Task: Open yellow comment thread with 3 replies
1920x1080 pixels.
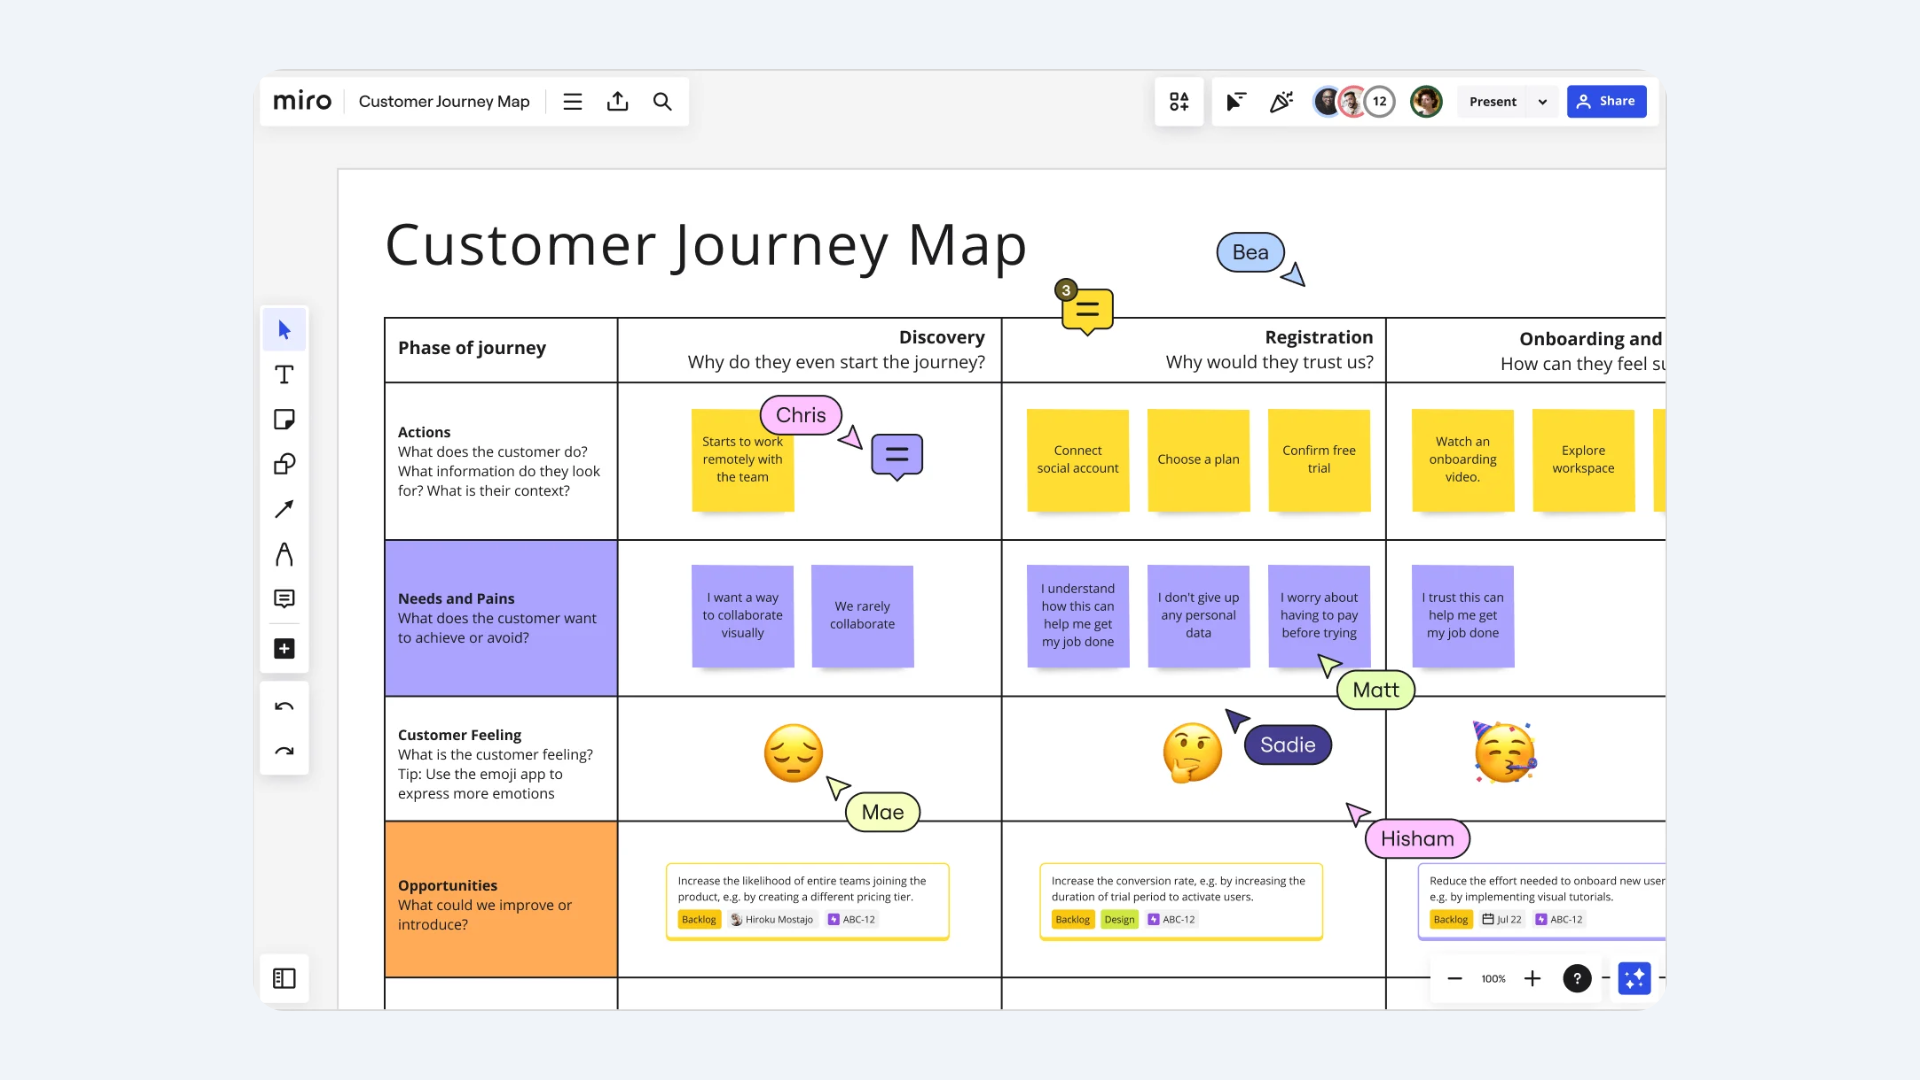Action: click(x=1087, y=311)
